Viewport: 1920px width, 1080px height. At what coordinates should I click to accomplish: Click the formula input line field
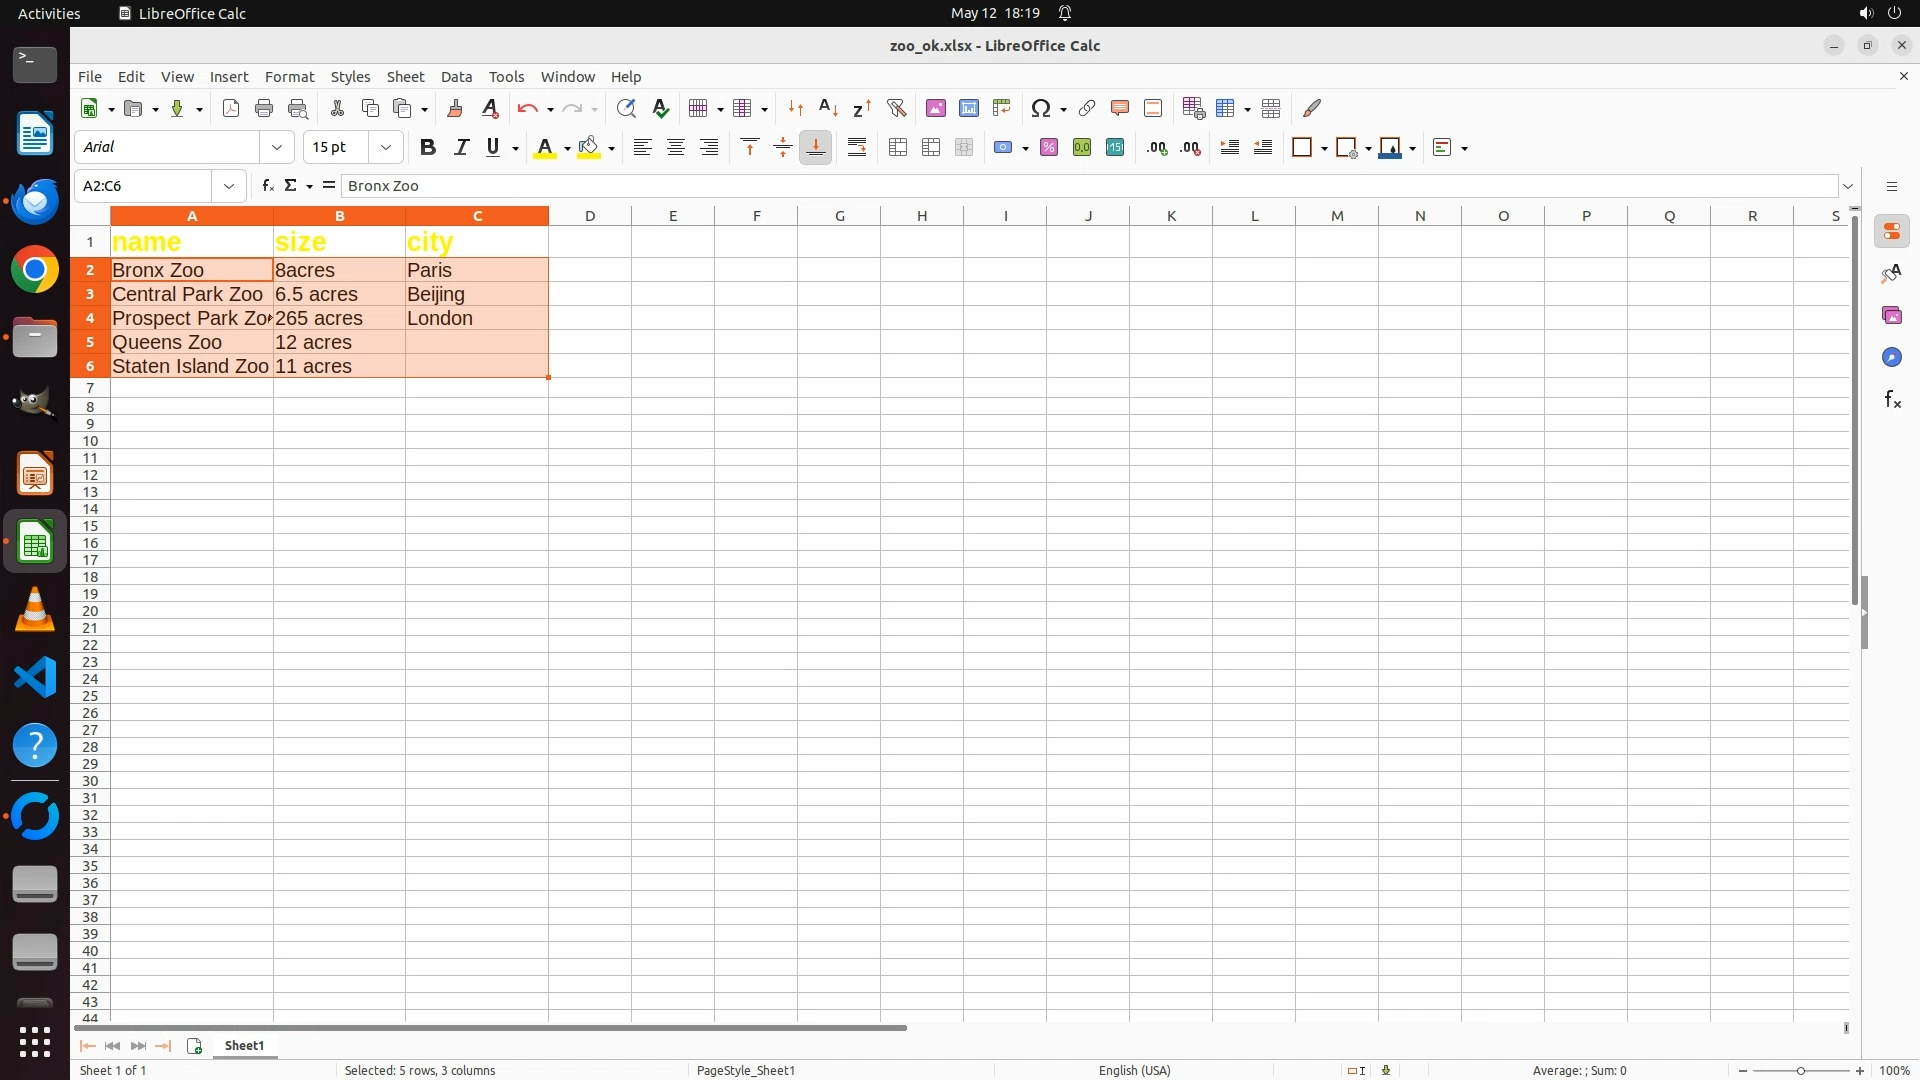1088,185
